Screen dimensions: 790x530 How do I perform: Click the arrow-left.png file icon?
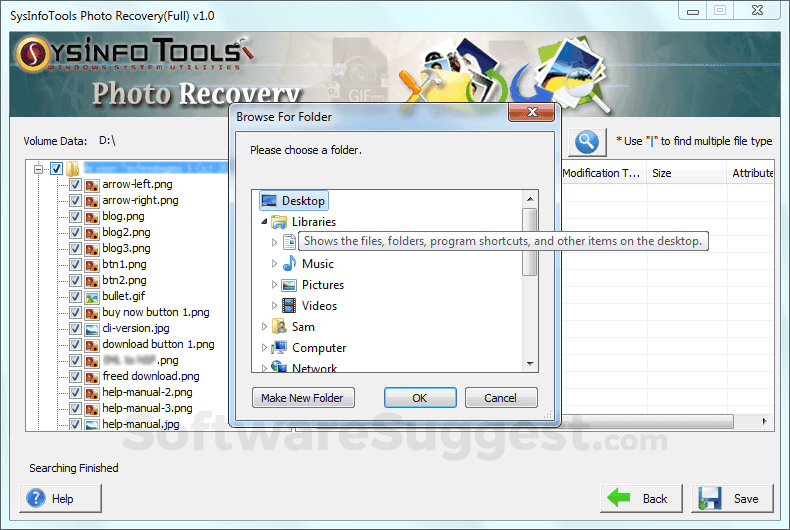pos(92,185)
